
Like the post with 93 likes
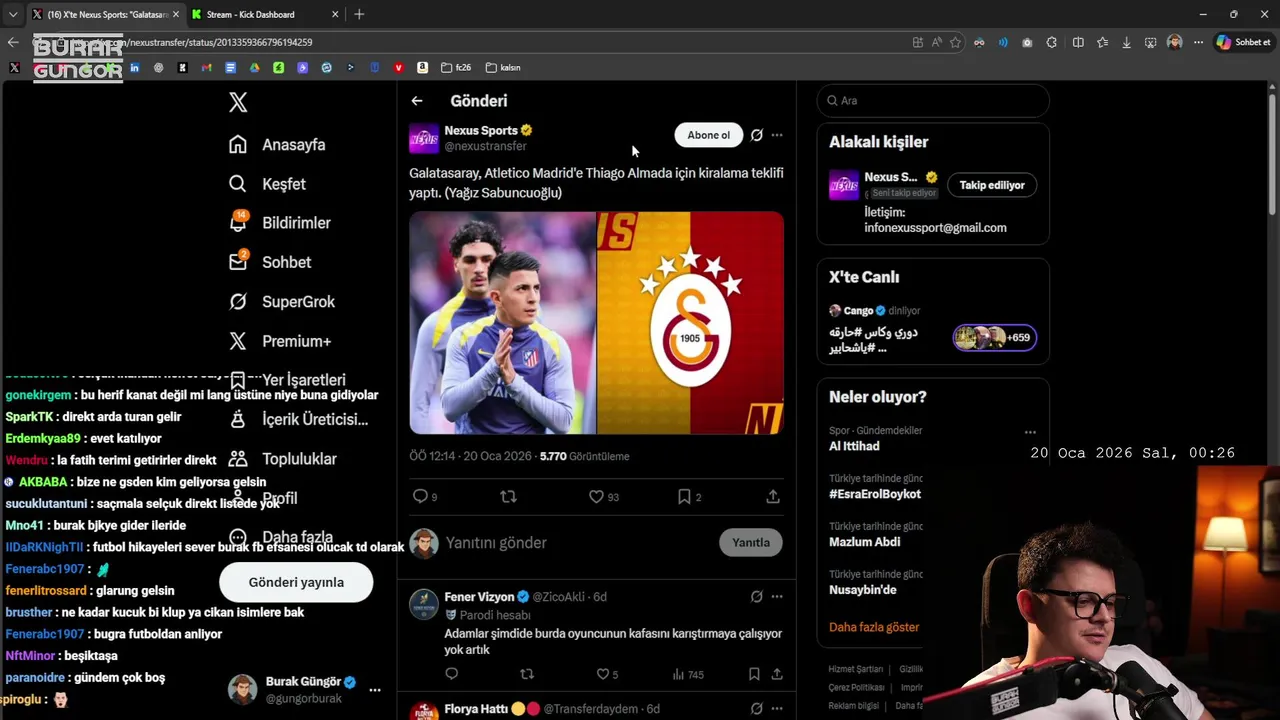596,496
